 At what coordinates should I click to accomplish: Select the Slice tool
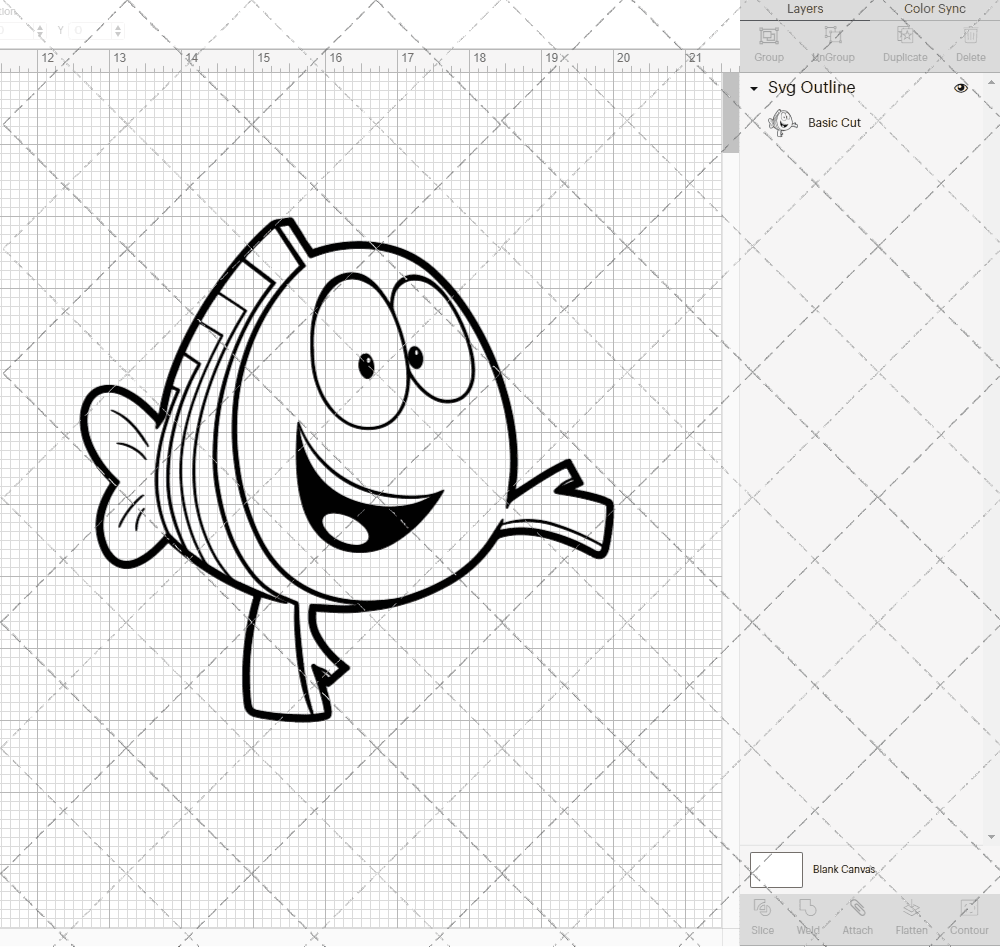(763, 915)
